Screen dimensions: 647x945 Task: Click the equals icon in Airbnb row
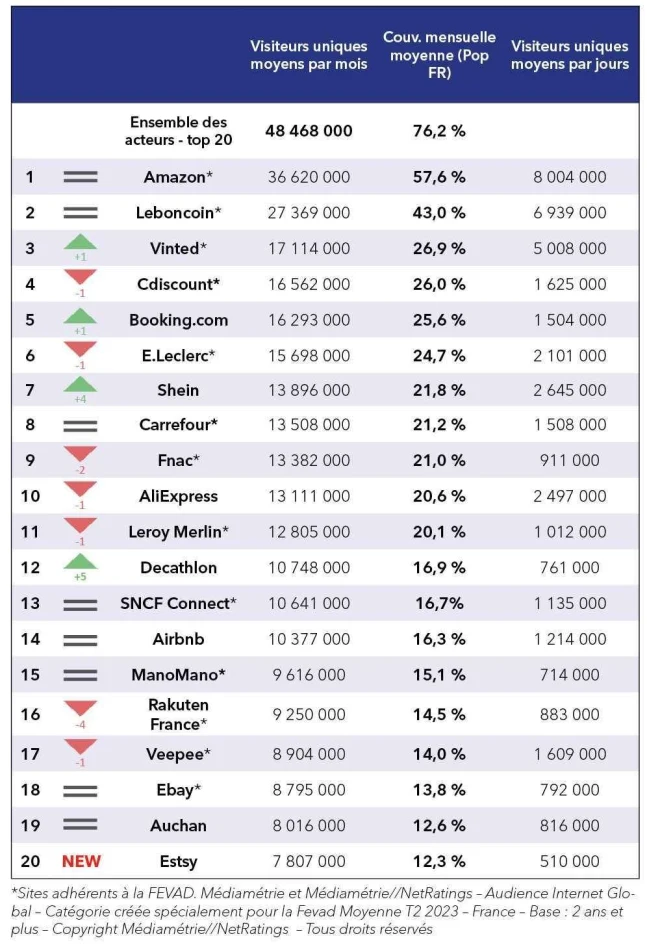click(80, 640)
